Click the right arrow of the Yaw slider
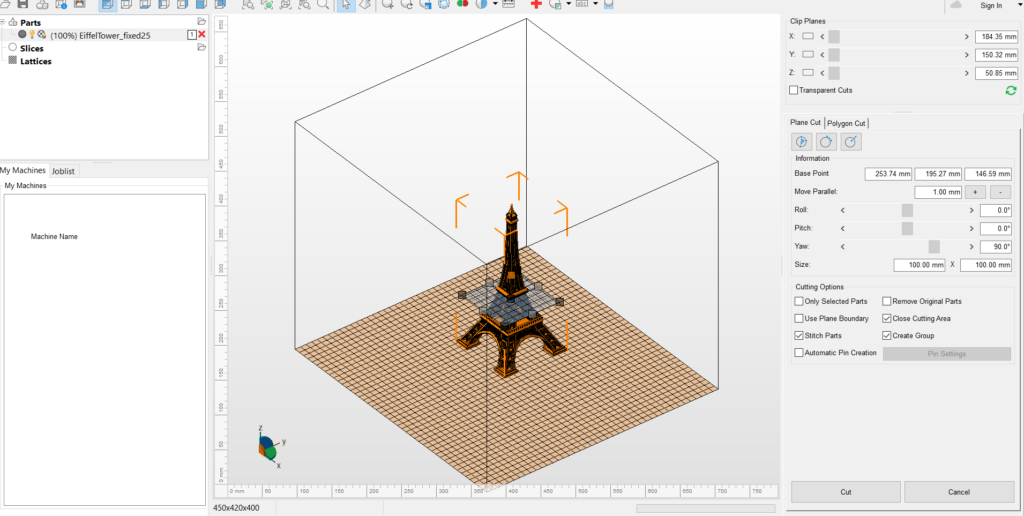The image size is (1024, 516). [x=972, y=247]
